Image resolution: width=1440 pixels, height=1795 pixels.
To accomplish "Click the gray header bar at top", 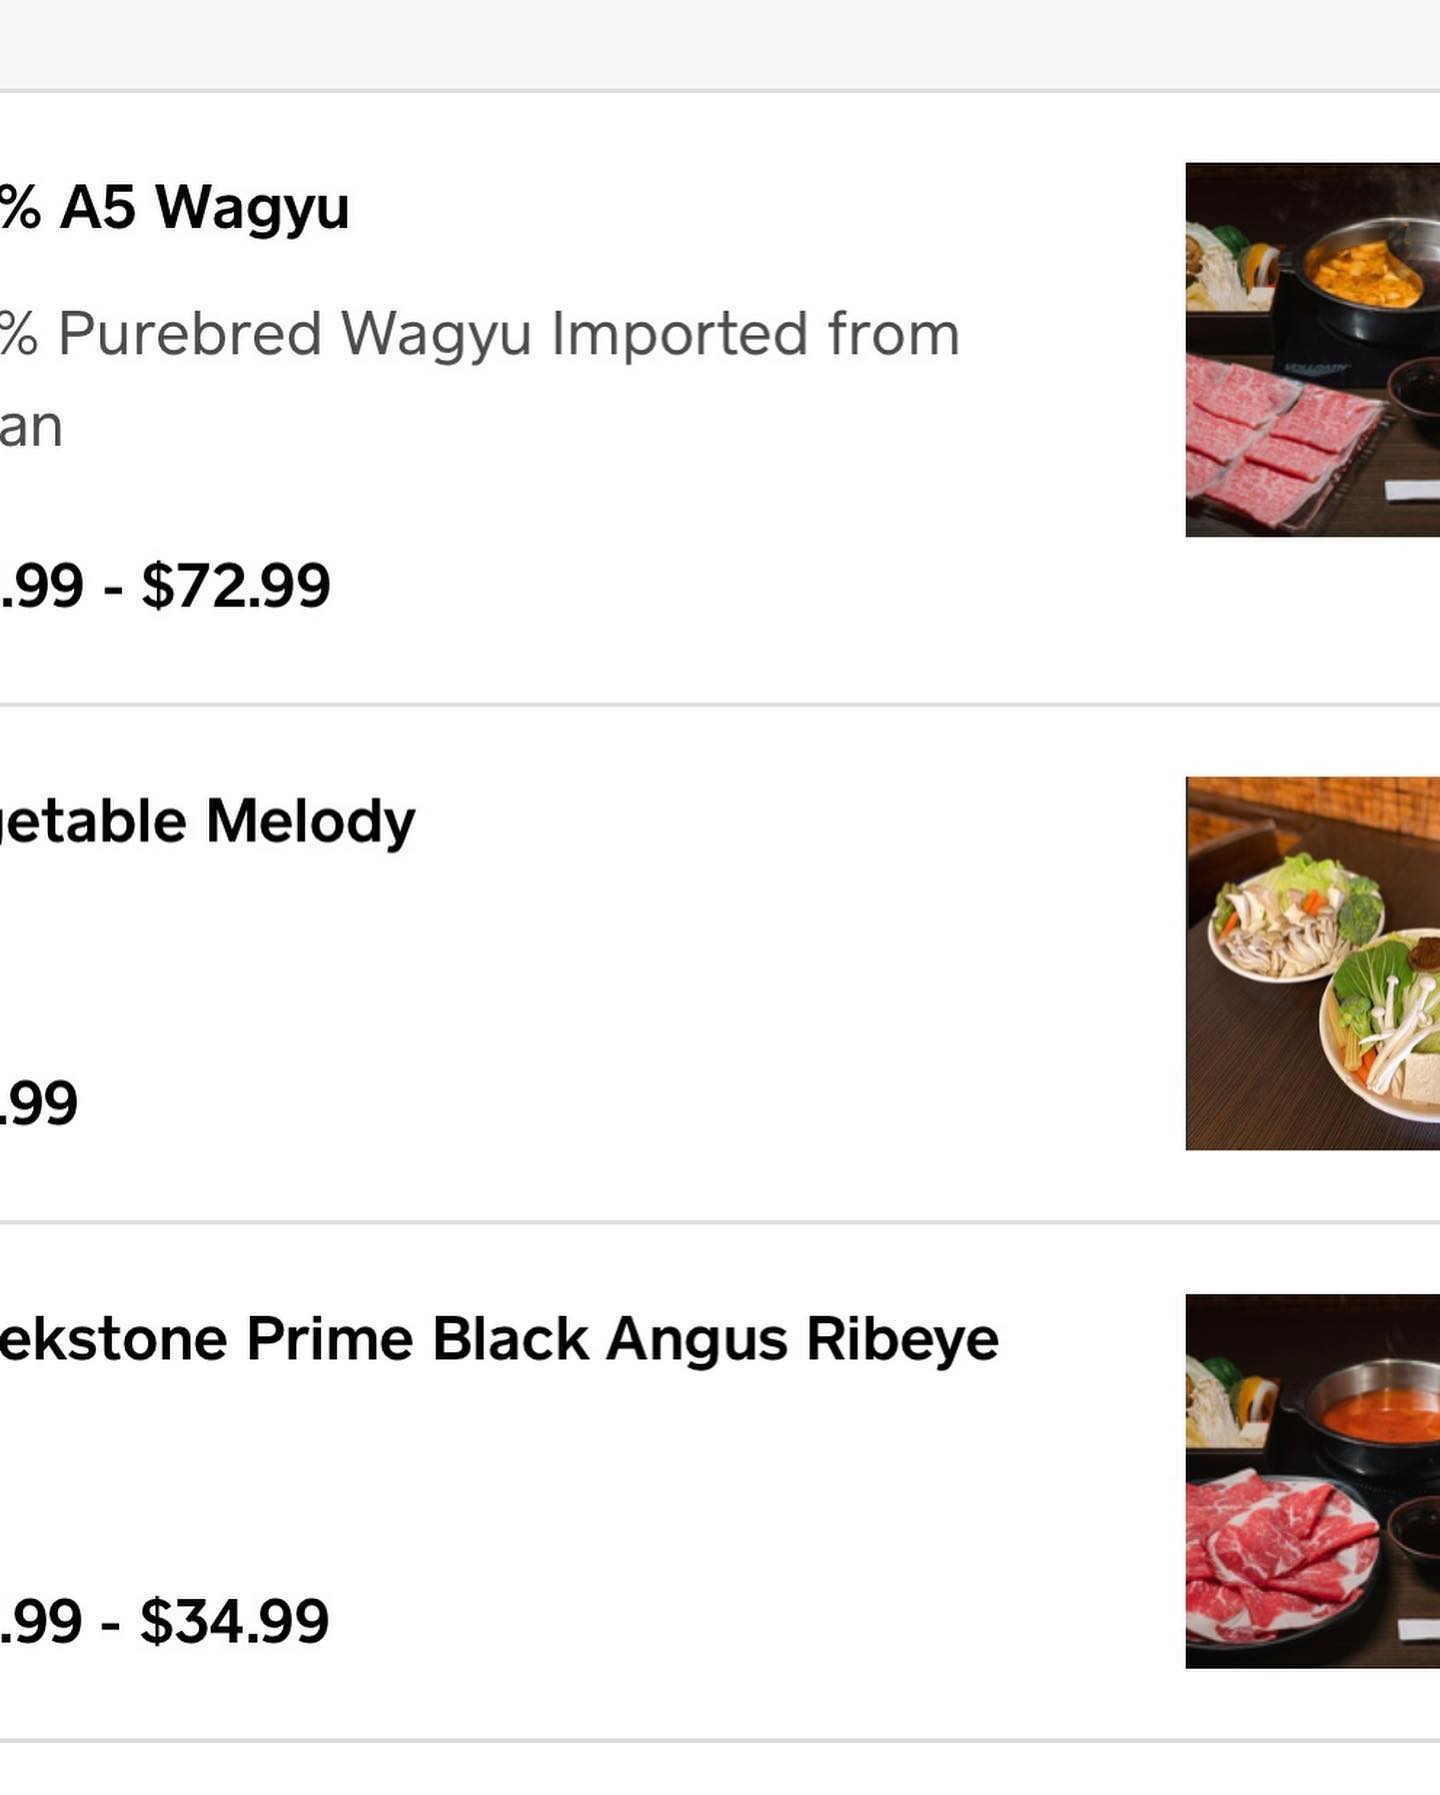I will (720, 45).
